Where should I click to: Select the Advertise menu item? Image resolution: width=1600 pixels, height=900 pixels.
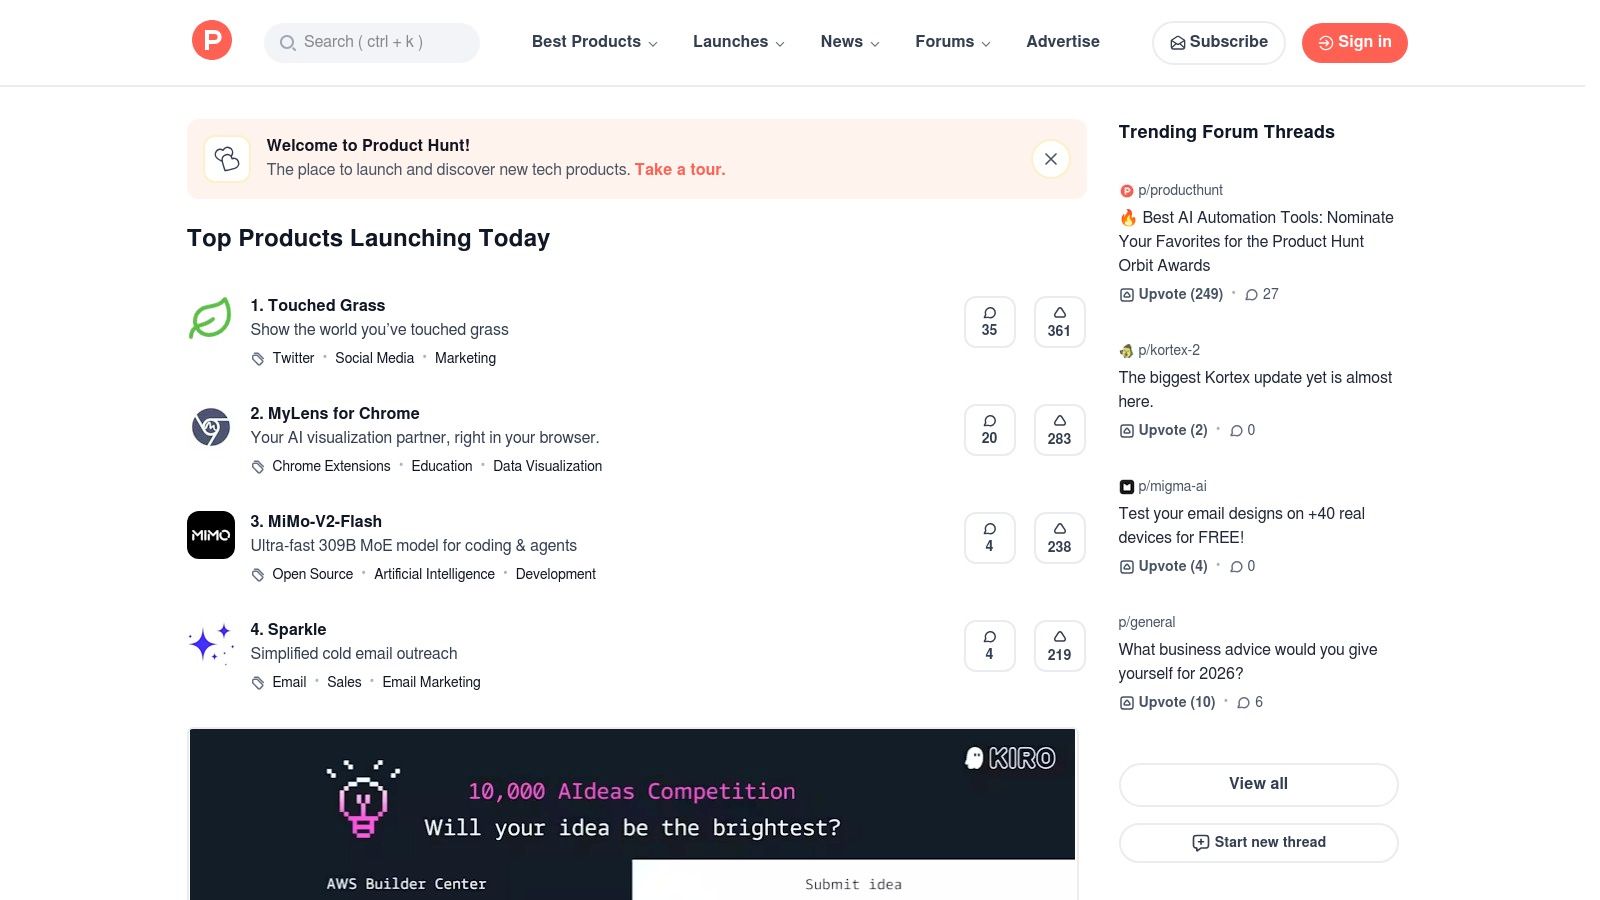pos(1062,42)
